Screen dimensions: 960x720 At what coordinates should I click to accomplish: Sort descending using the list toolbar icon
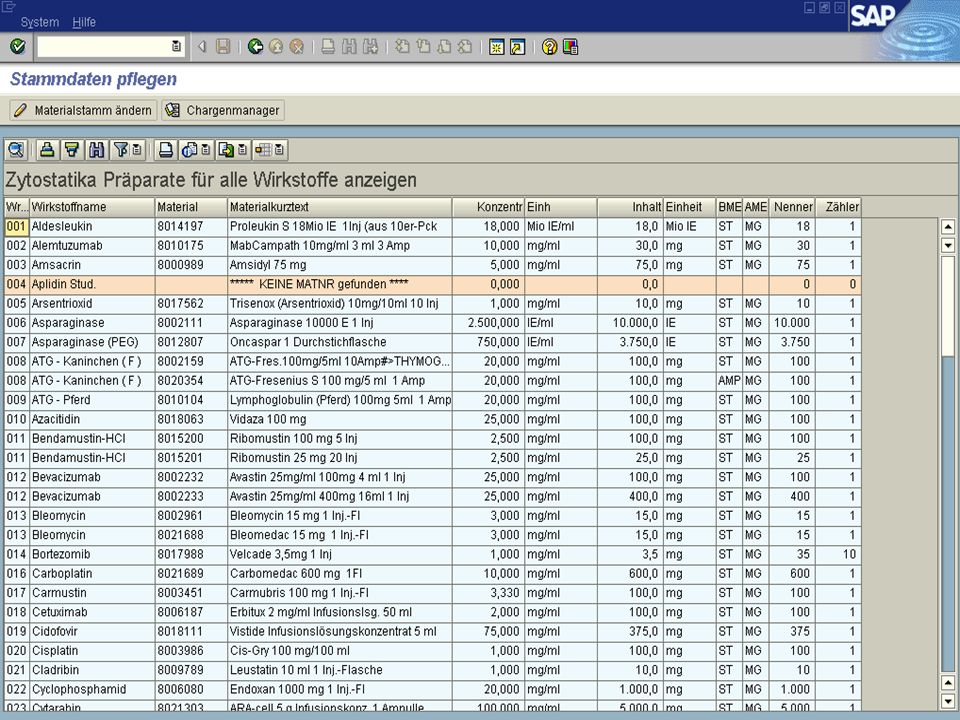(72, 150)
